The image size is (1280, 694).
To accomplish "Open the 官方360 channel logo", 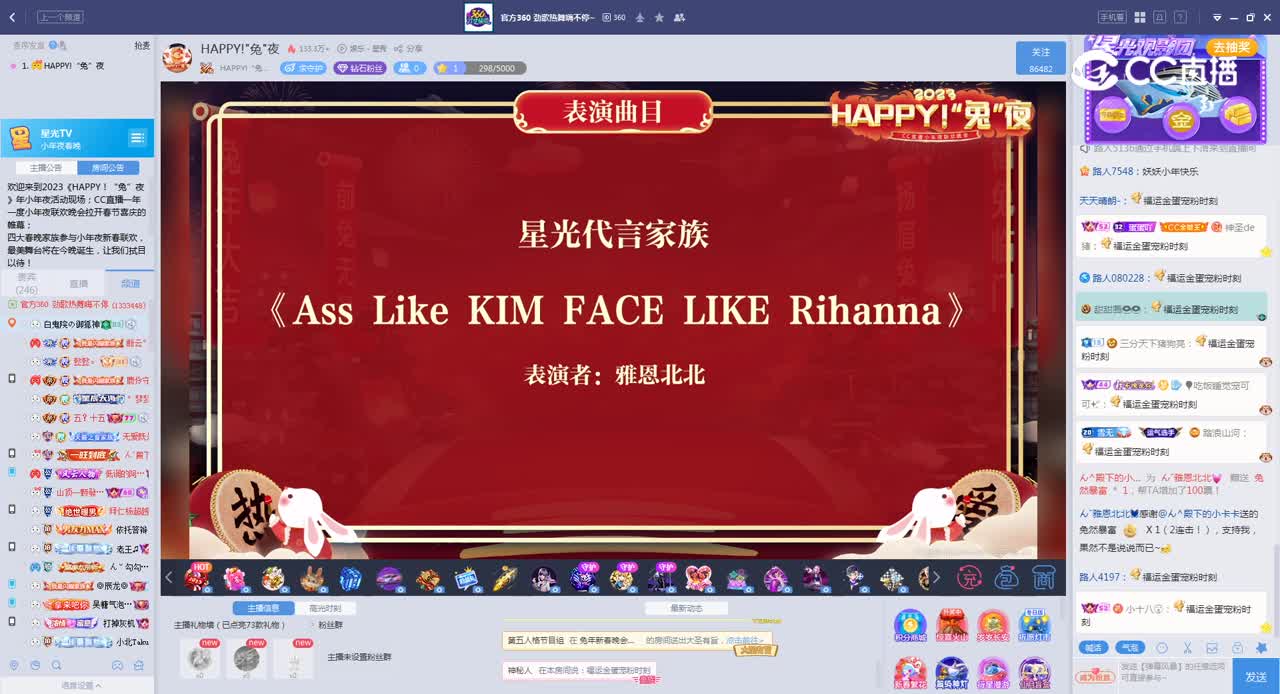I will pyautogui.click(x=478, y=17).
